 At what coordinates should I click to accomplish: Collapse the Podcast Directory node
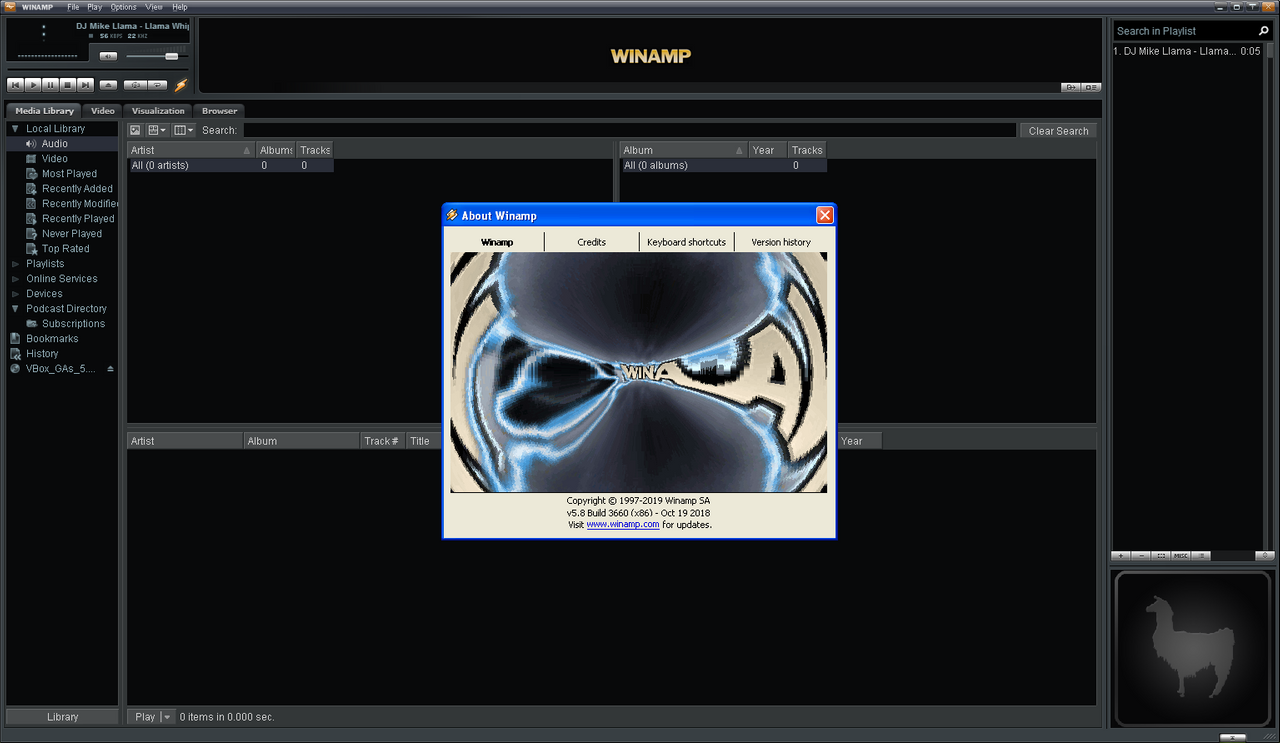[x=15, y=309]
